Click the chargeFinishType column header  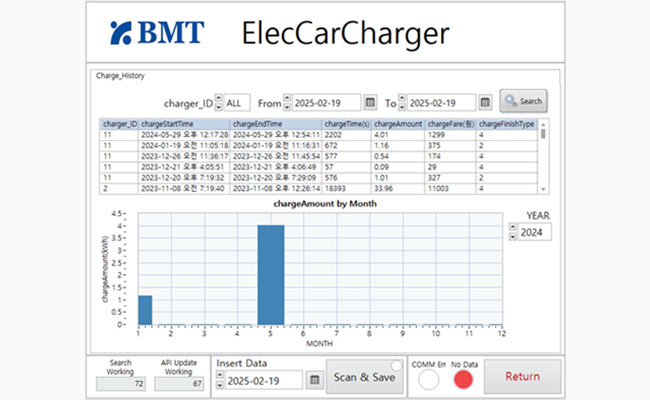[506, 124]
